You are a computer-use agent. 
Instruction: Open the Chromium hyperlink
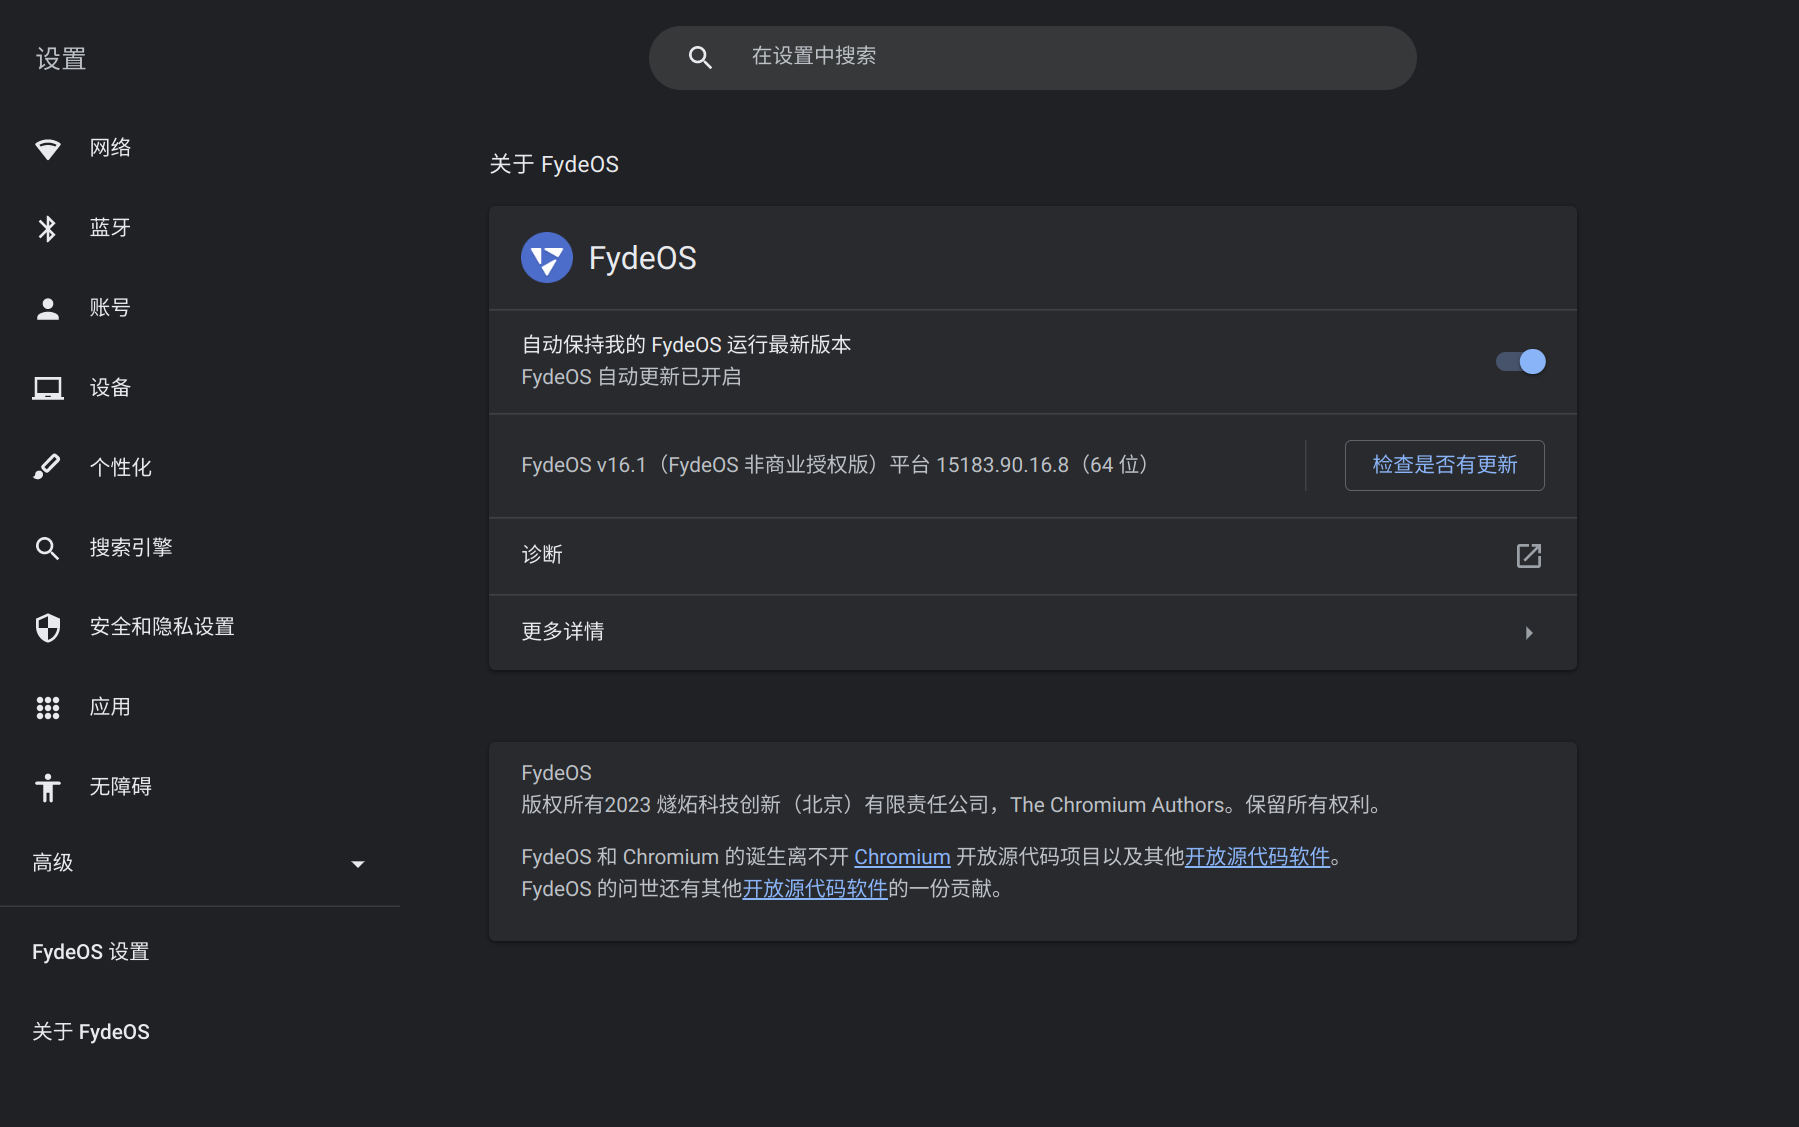coord(902,857)
